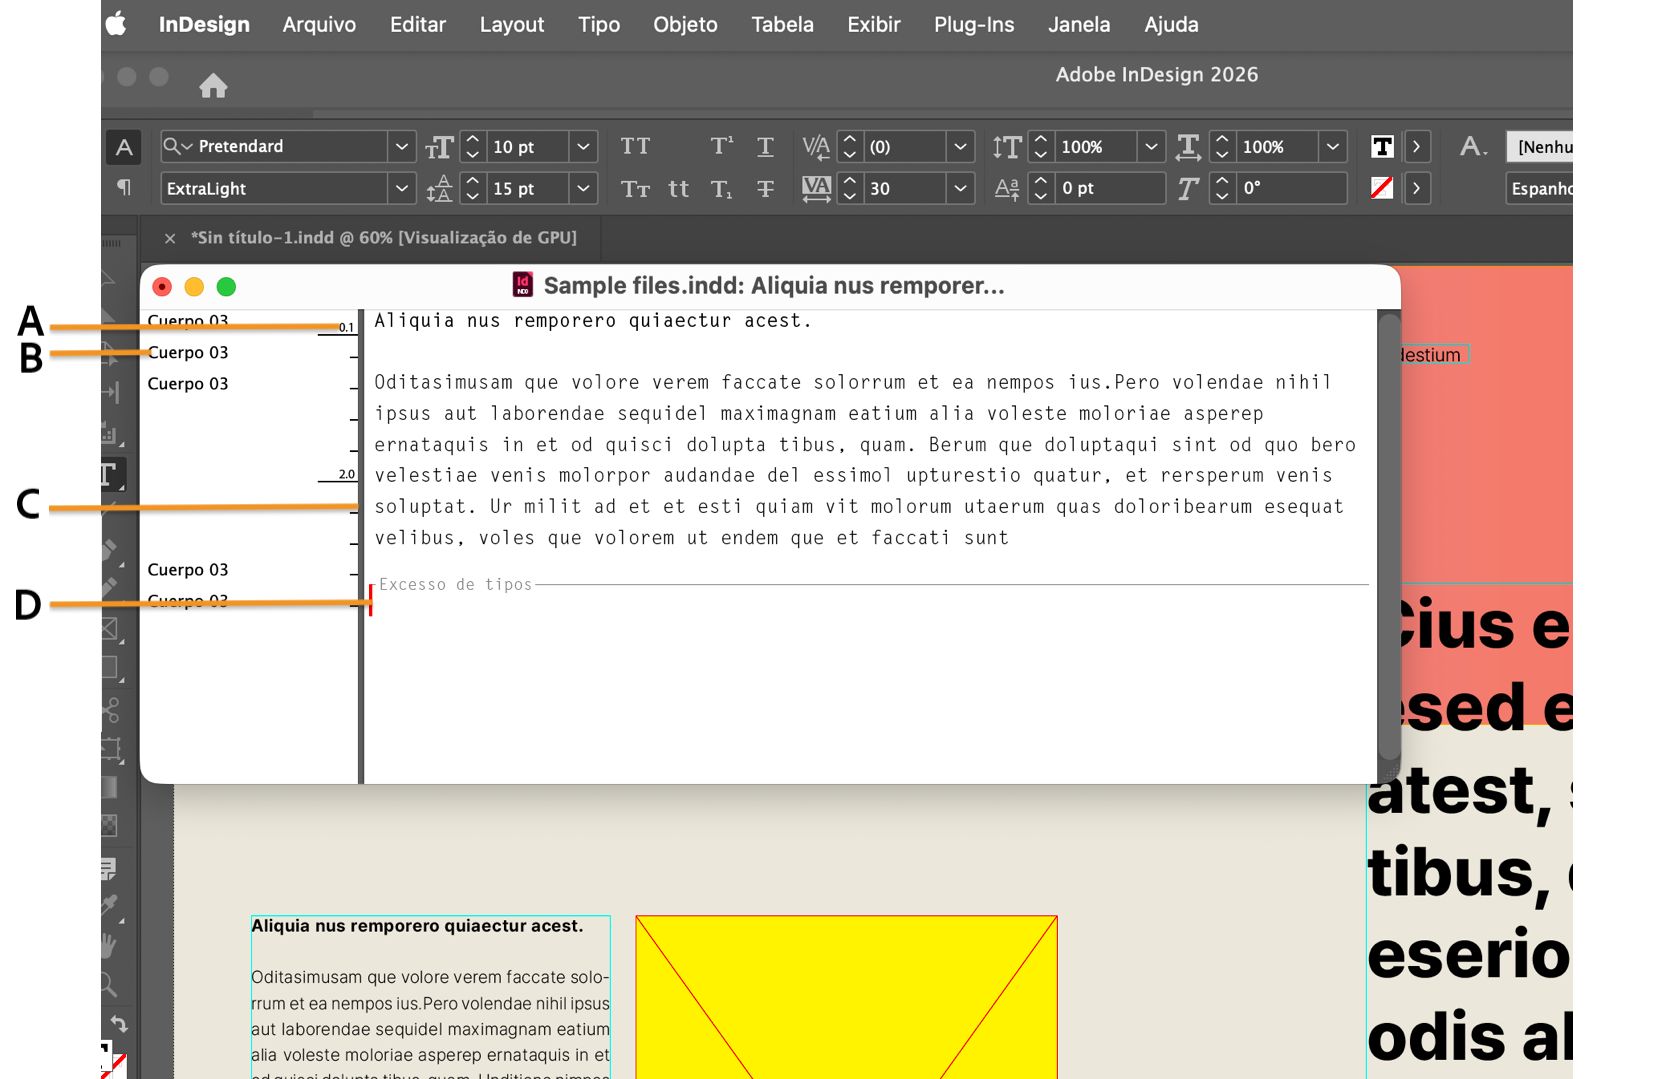
Task: Step the tracking value arrows
Action: [x=850, y=188]
